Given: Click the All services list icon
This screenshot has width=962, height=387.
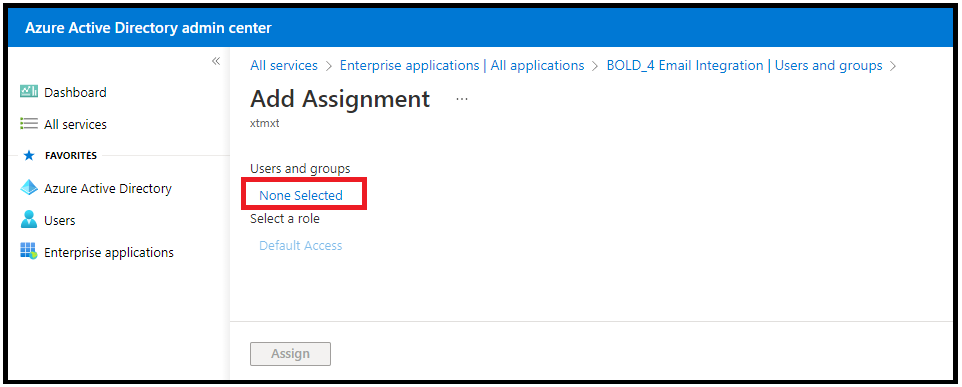Looking at the screenshot, I should pyautogui.click(x=29, y=124).
